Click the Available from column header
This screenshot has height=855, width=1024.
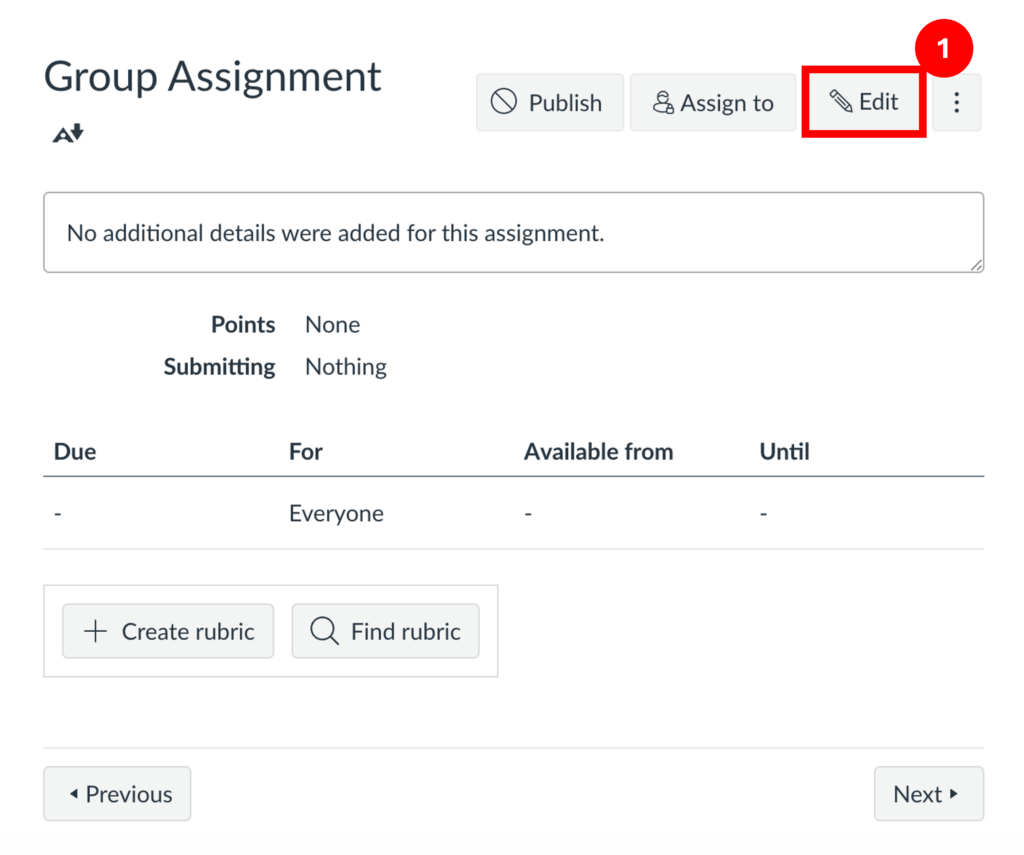(598, 451)
